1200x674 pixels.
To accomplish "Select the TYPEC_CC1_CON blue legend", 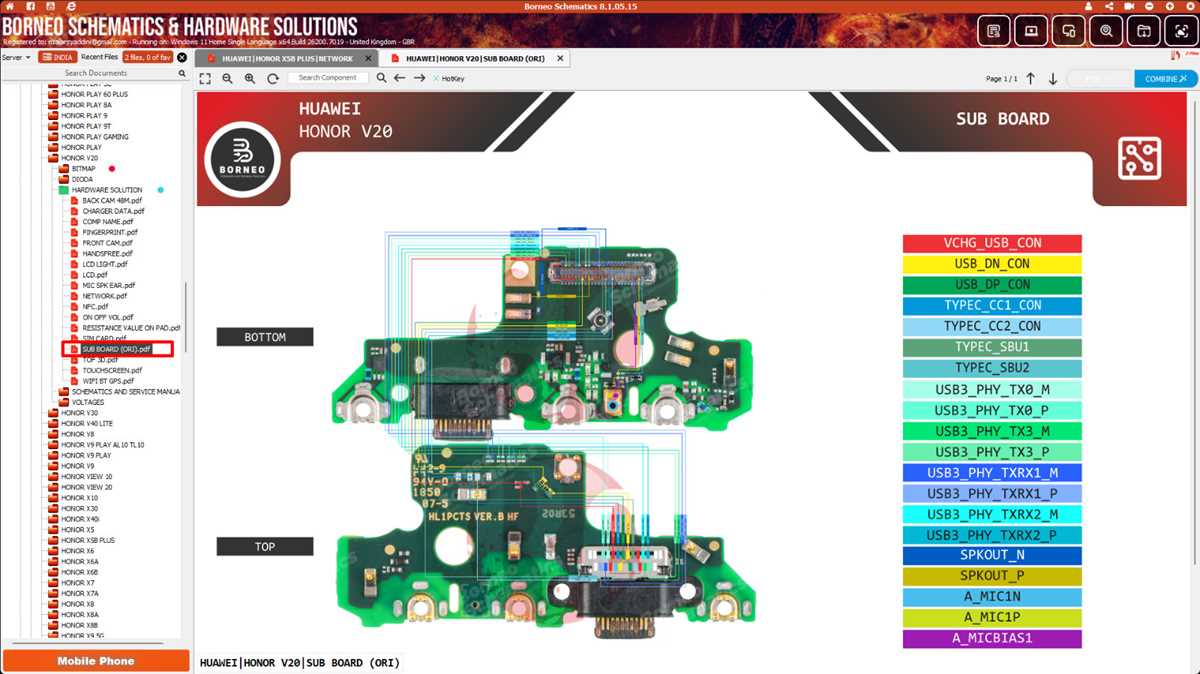I will click(992, 305).
